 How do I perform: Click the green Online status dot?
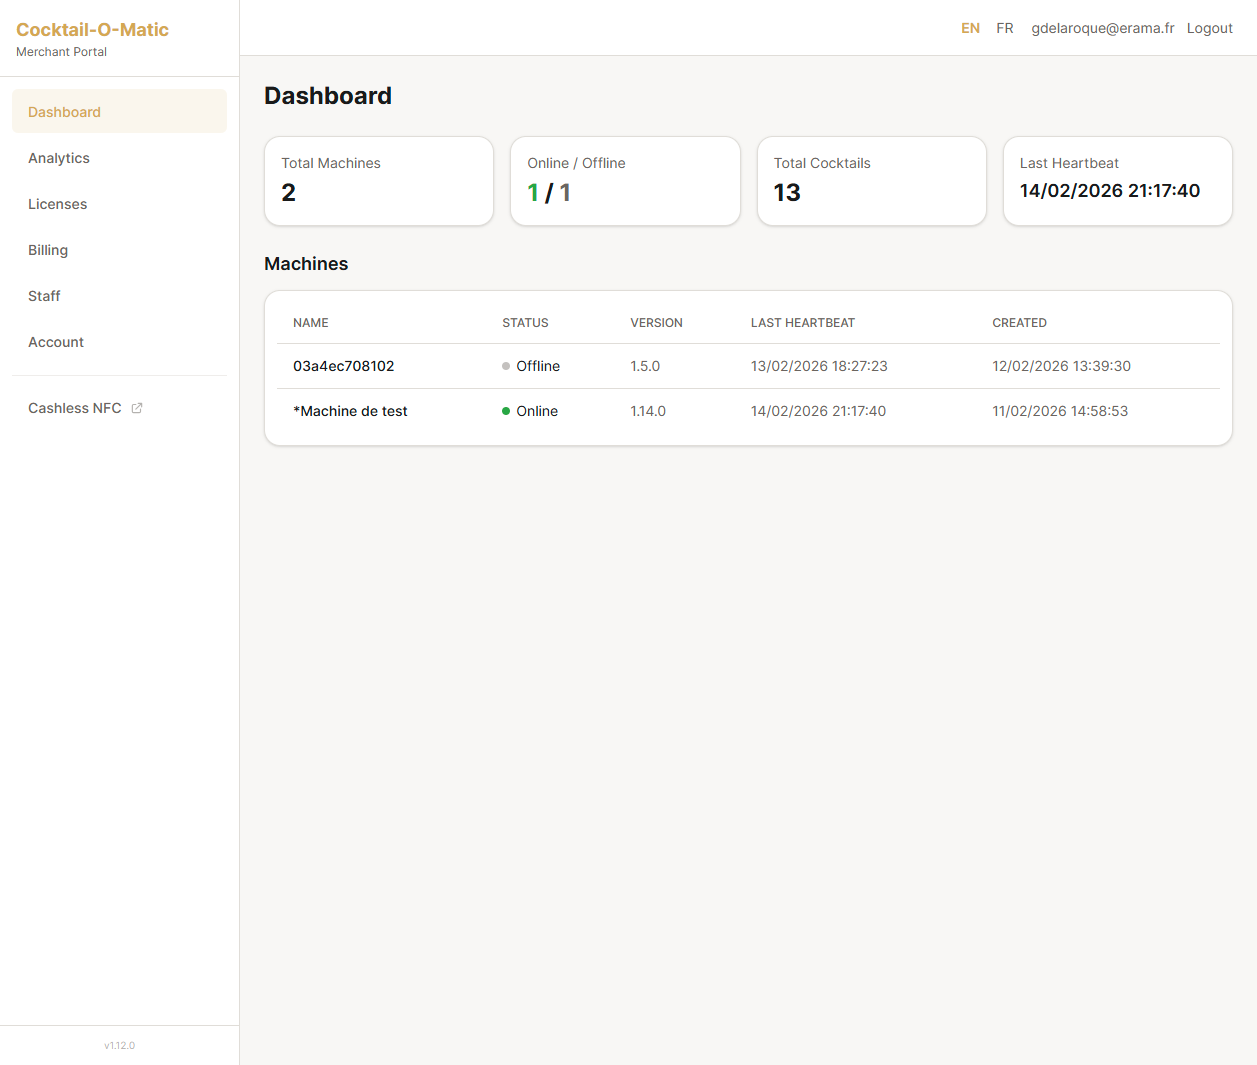(x=506, y=411)
